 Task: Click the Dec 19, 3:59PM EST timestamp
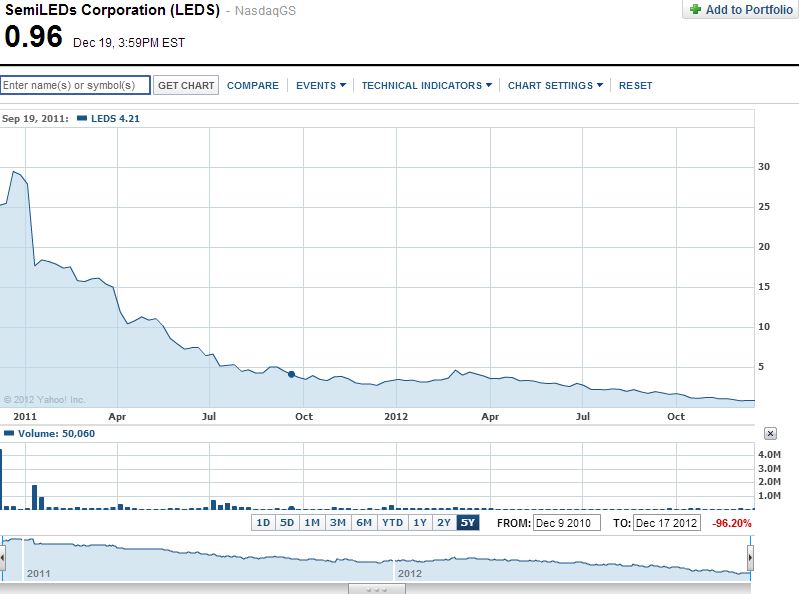pyautogui.click(x=129, y=43)
